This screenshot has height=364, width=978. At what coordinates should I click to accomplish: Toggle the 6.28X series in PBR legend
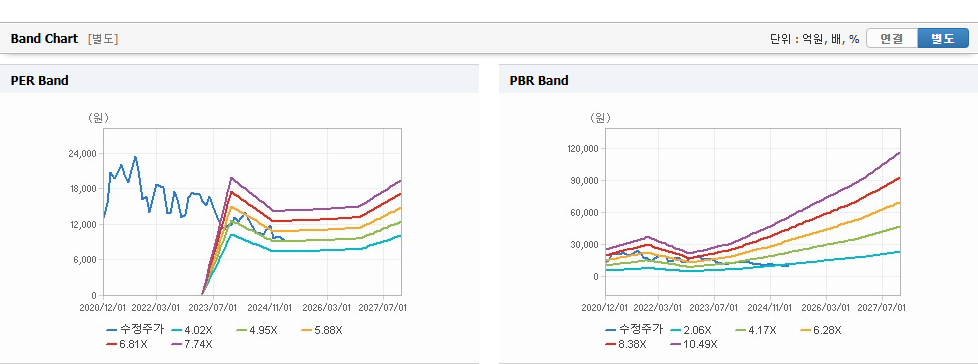820,330
